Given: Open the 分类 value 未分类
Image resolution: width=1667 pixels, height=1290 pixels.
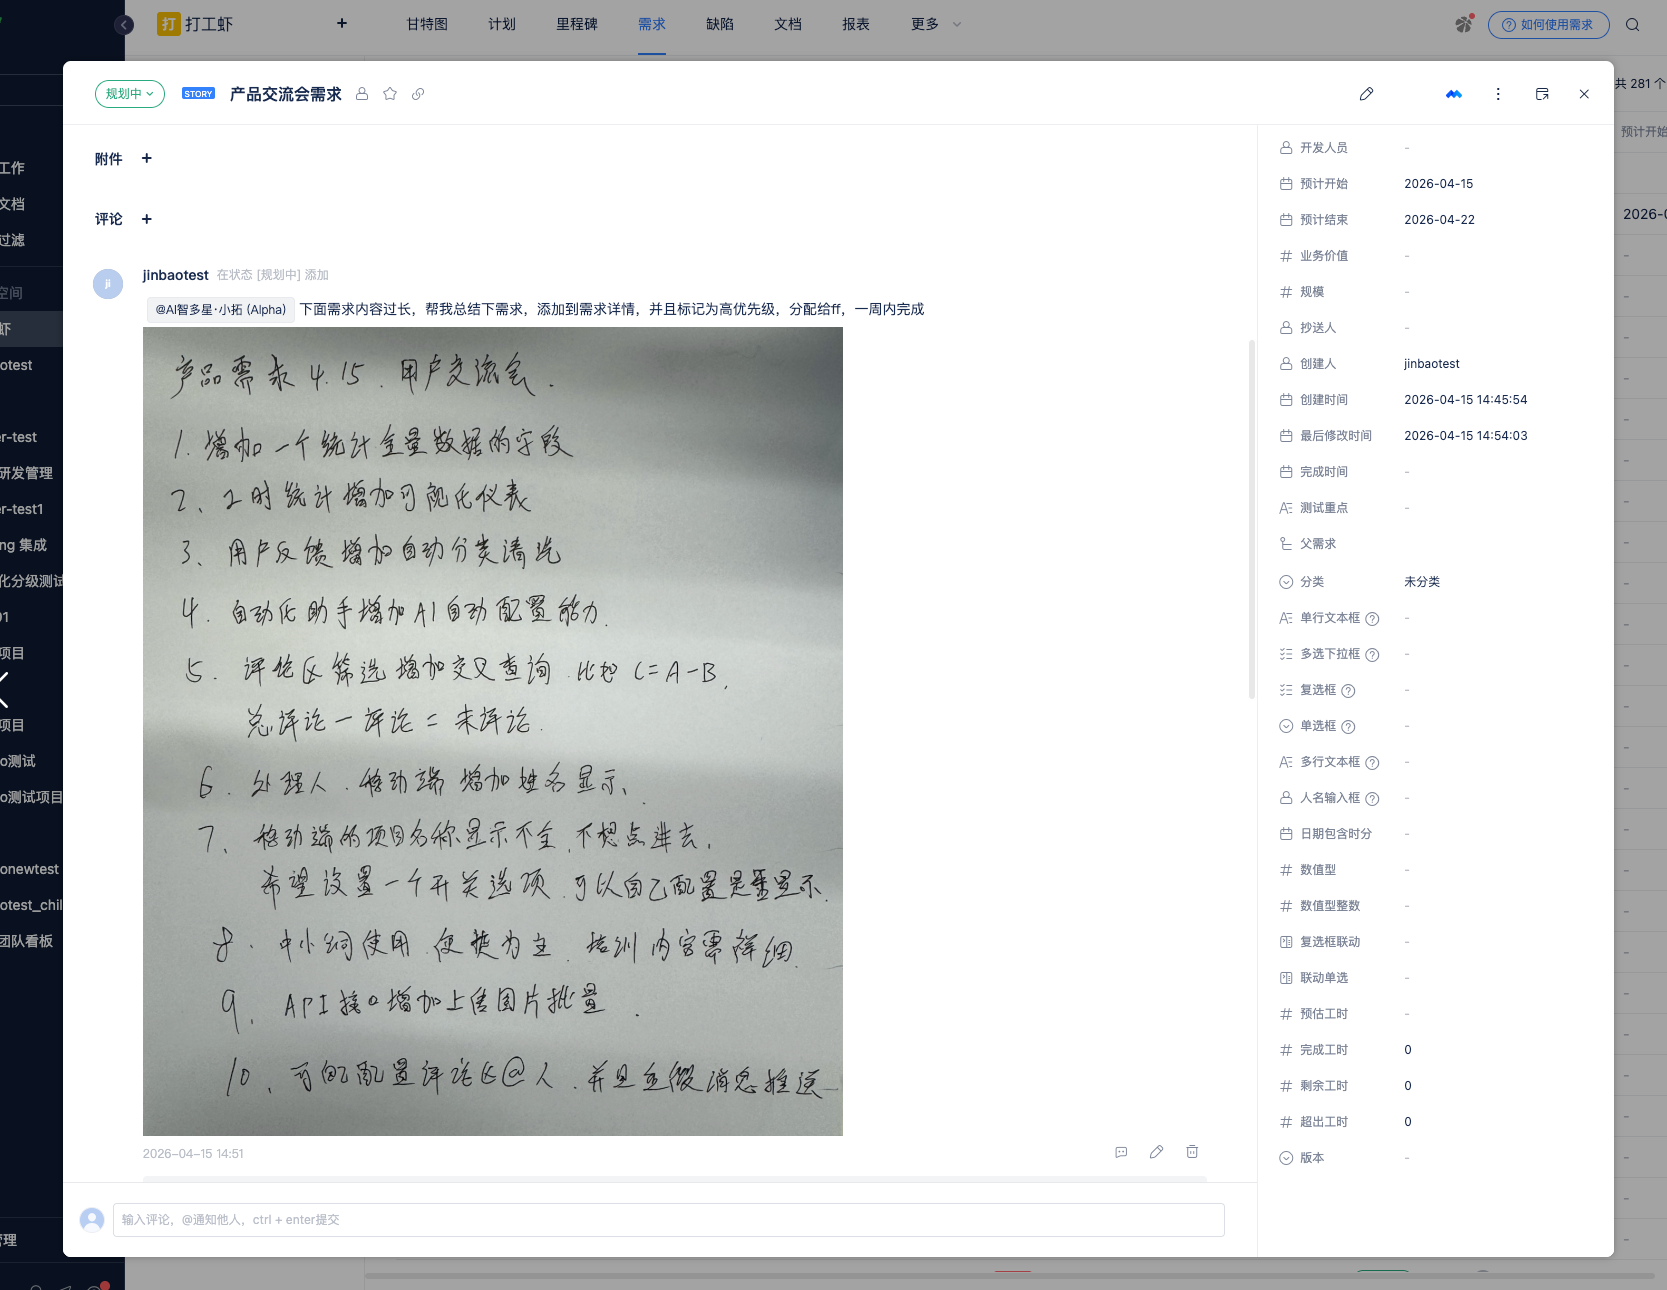Looking at the screenshot, I should (1422, 582).
